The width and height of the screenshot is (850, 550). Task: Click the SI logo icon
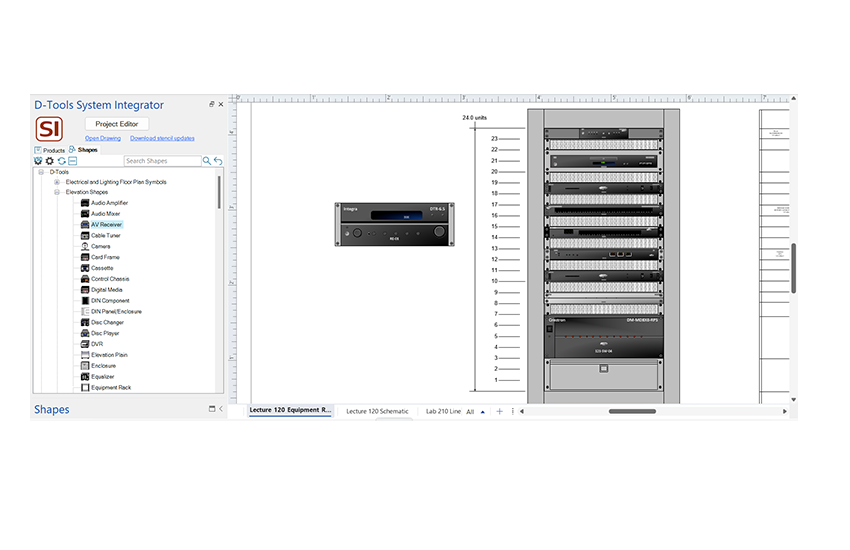point(49,129)
